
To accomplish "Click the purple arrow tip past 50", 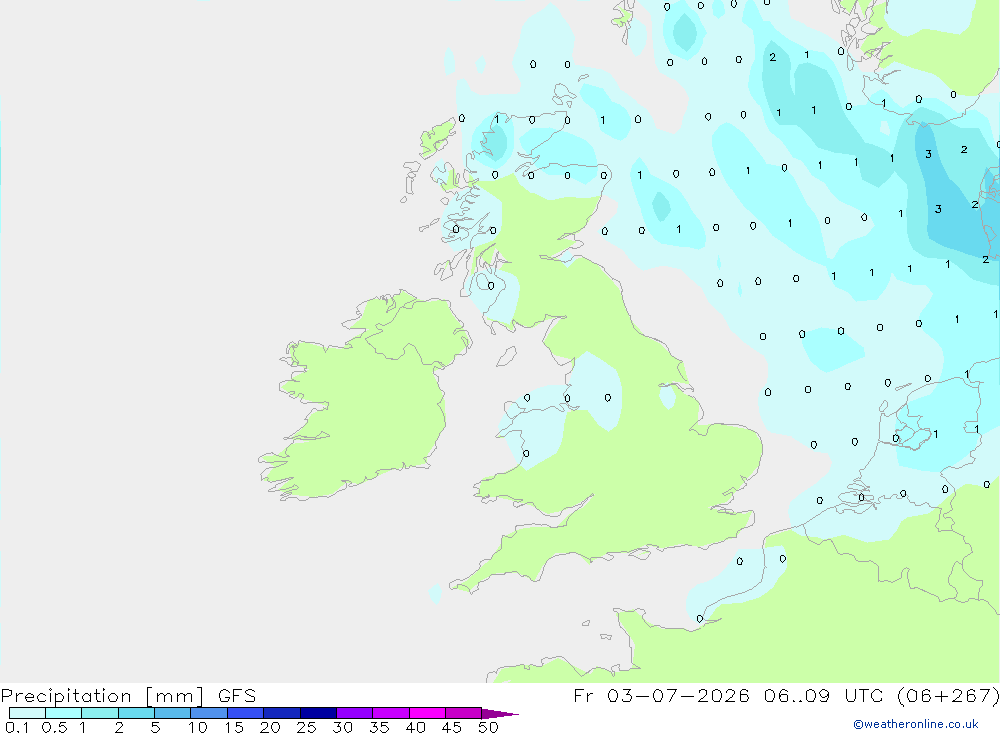I will [x=500, y=713].
